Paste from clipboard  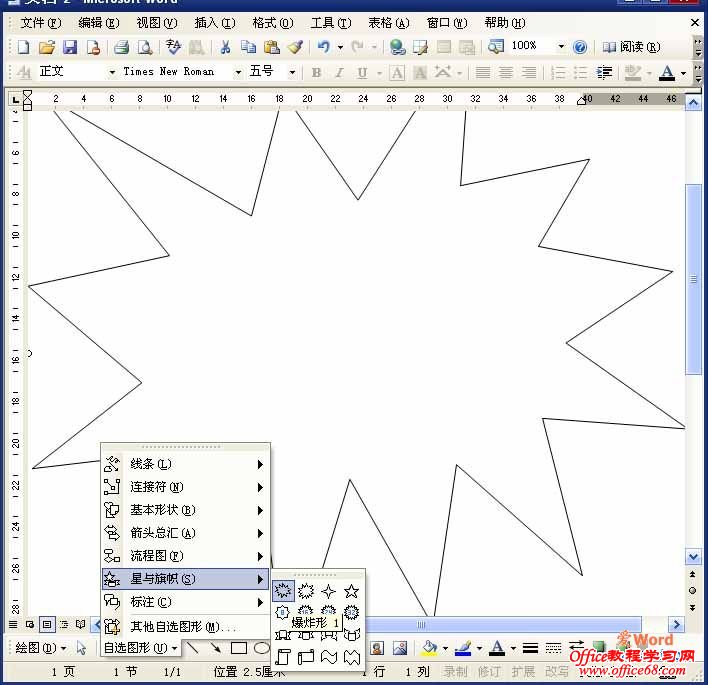tap(272, 47)
